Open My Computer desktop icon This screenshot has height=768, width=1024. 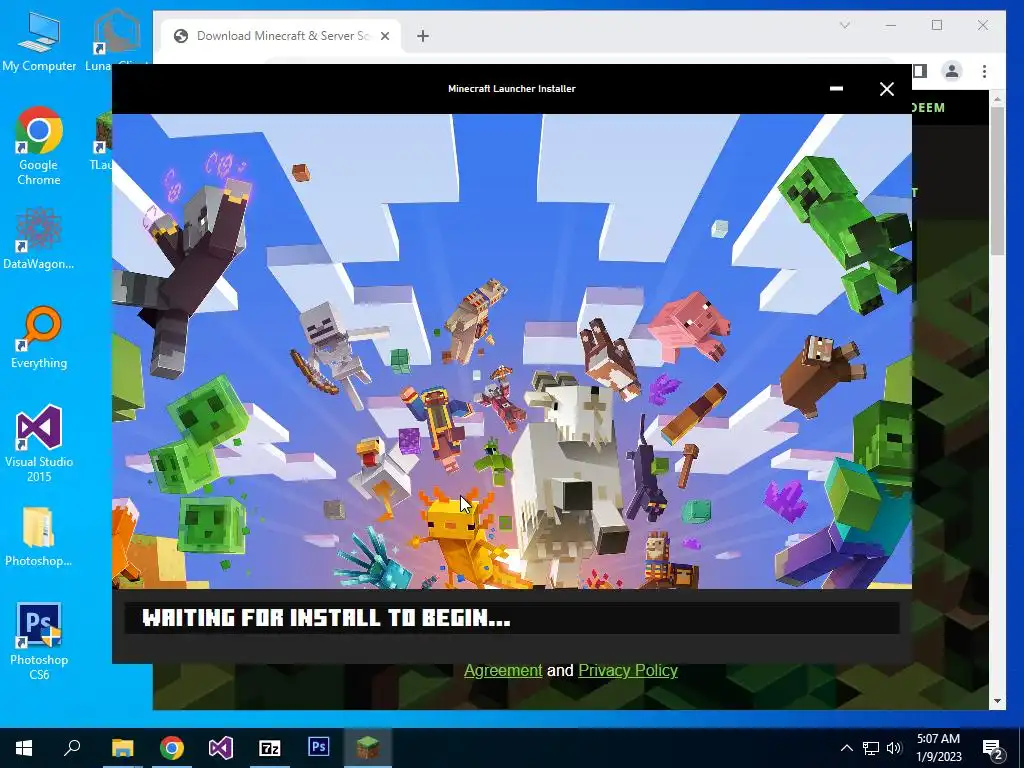pyautogui.click(x=39, y=40)
